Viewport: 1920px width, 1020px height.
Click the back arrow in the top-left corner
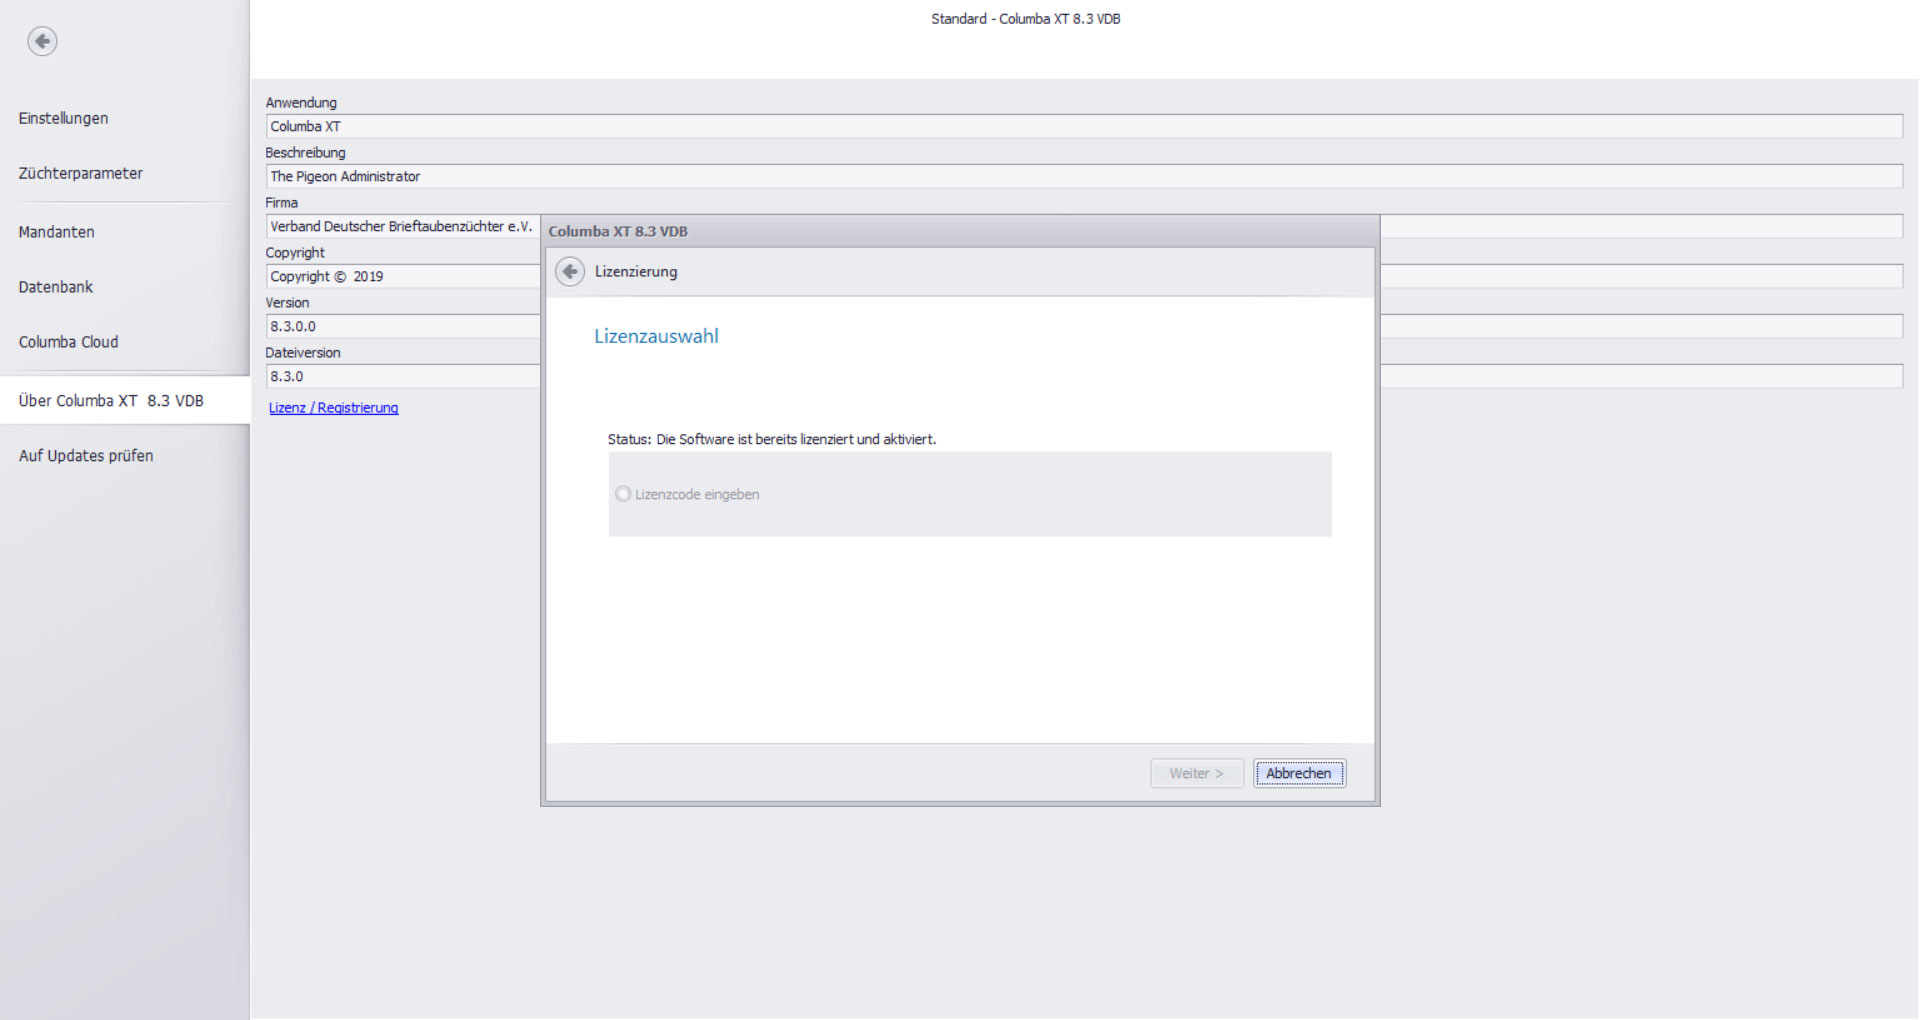coord(42,41)
